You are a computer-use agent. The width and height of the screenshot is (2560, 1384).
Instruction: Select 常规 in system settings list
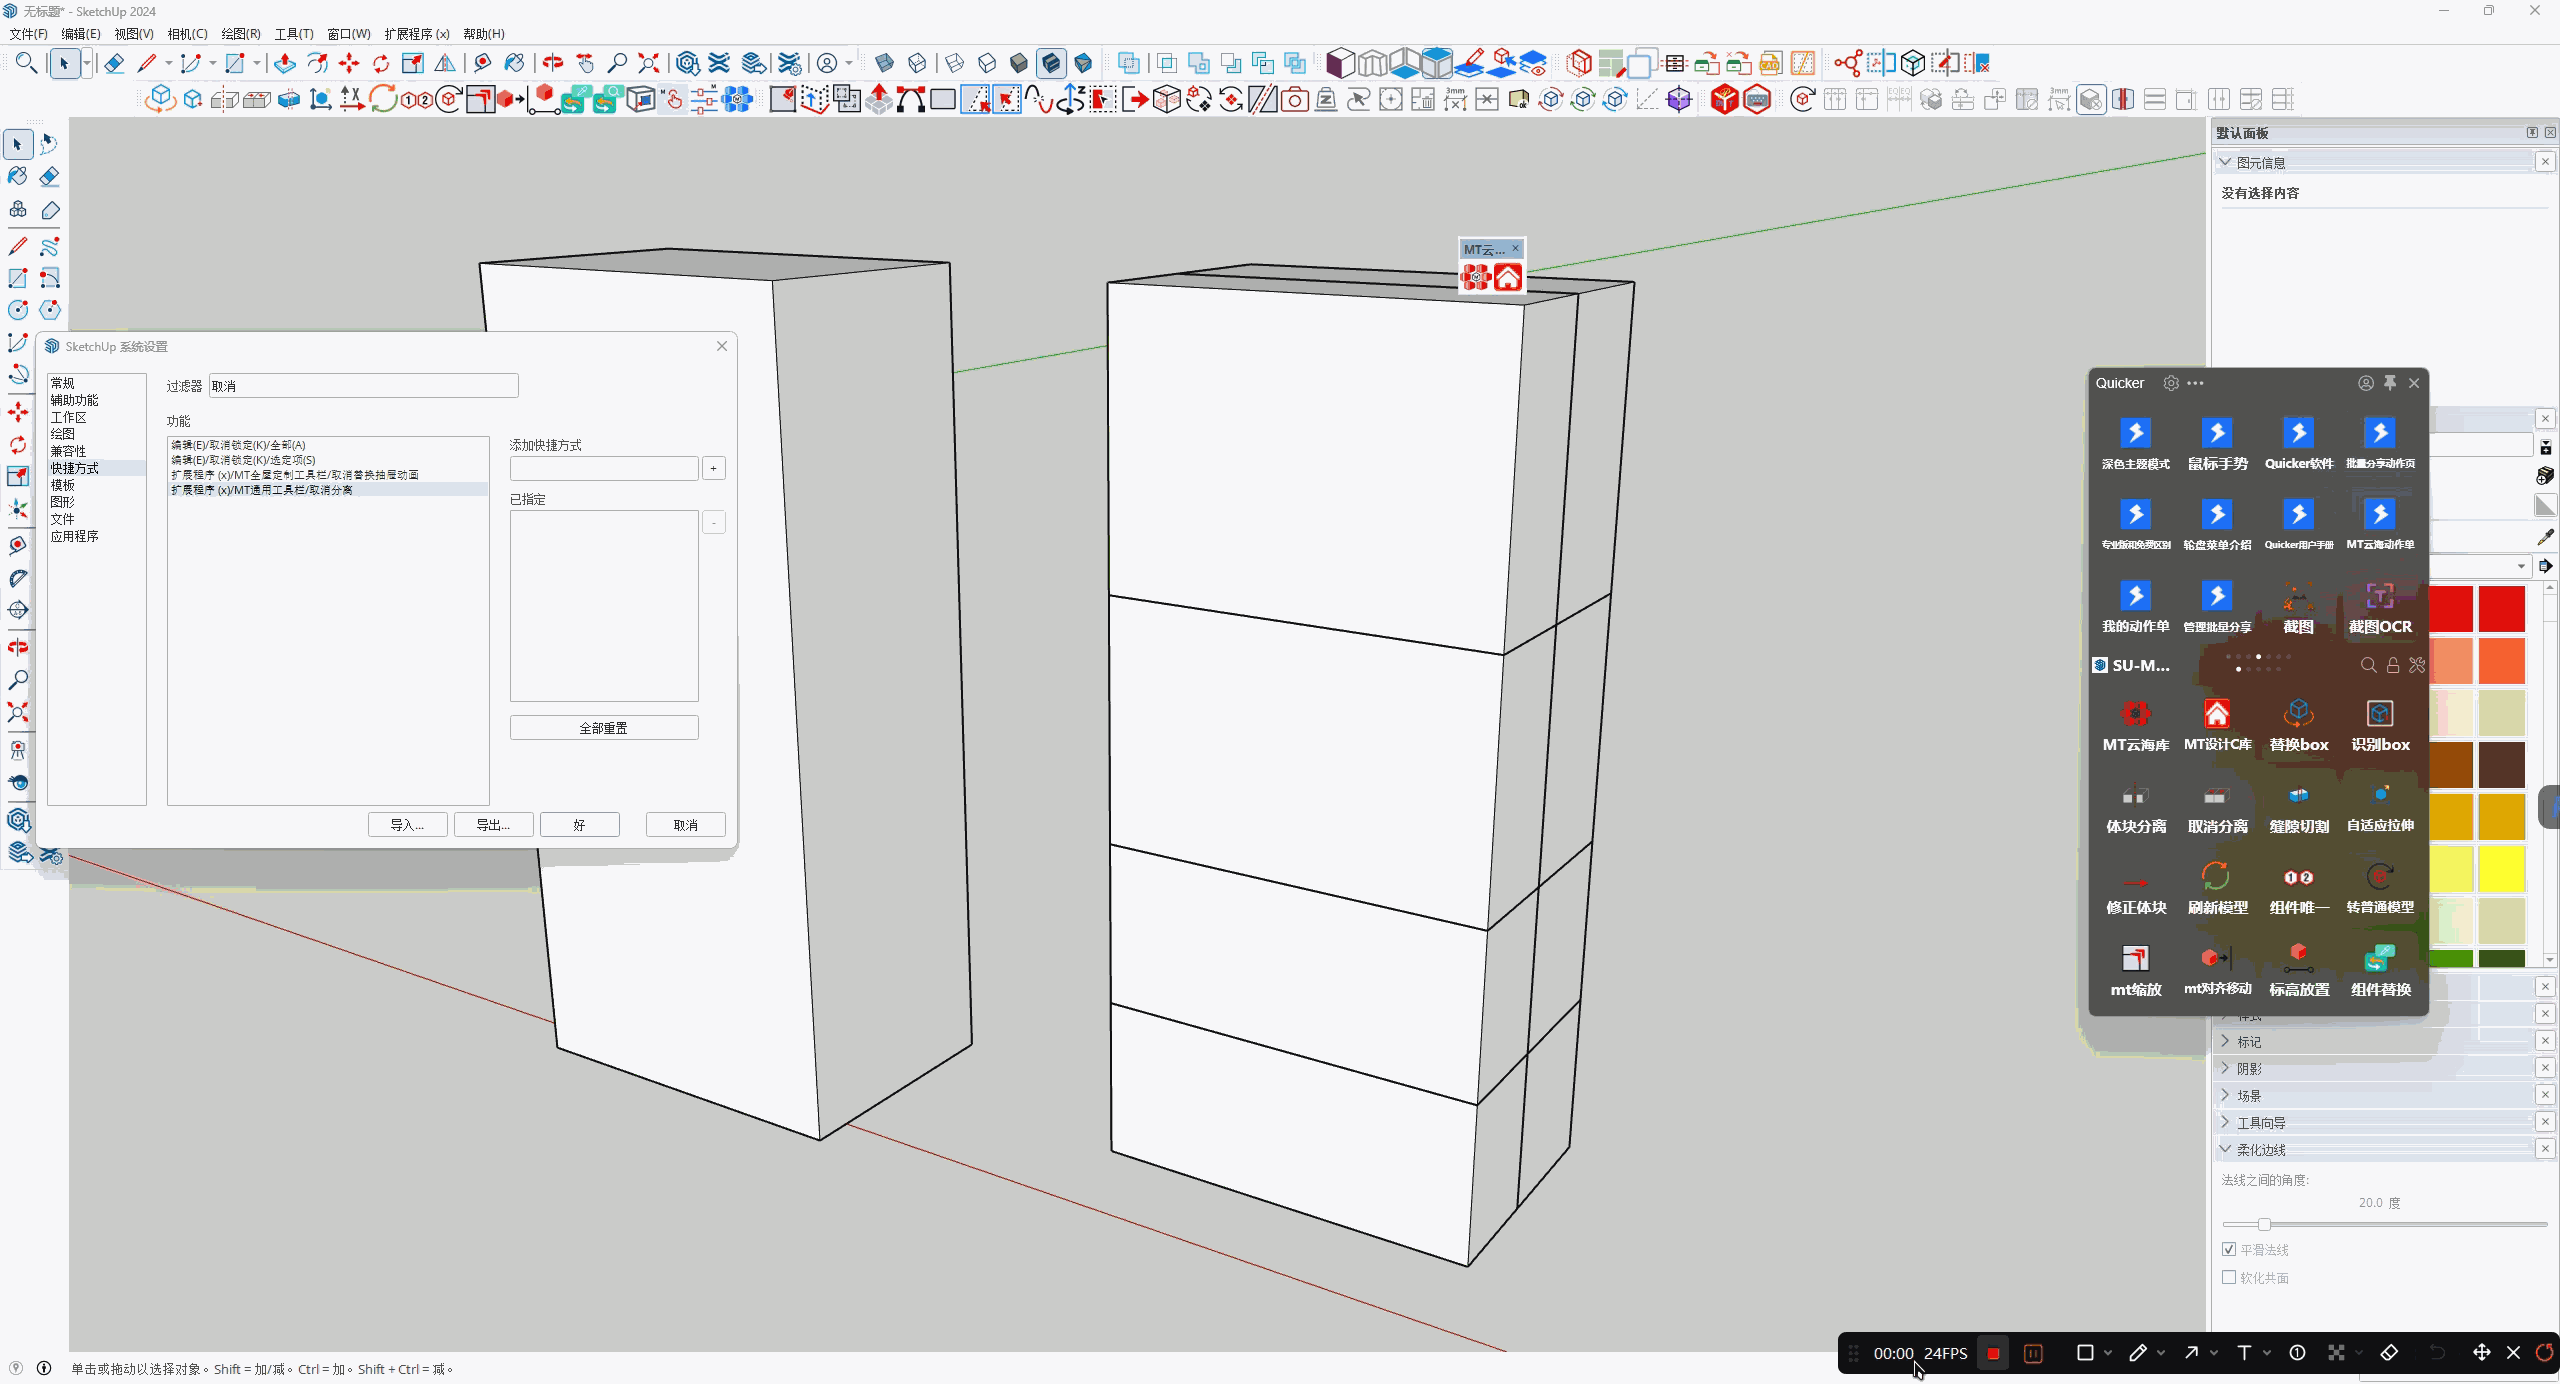[62, 383]
